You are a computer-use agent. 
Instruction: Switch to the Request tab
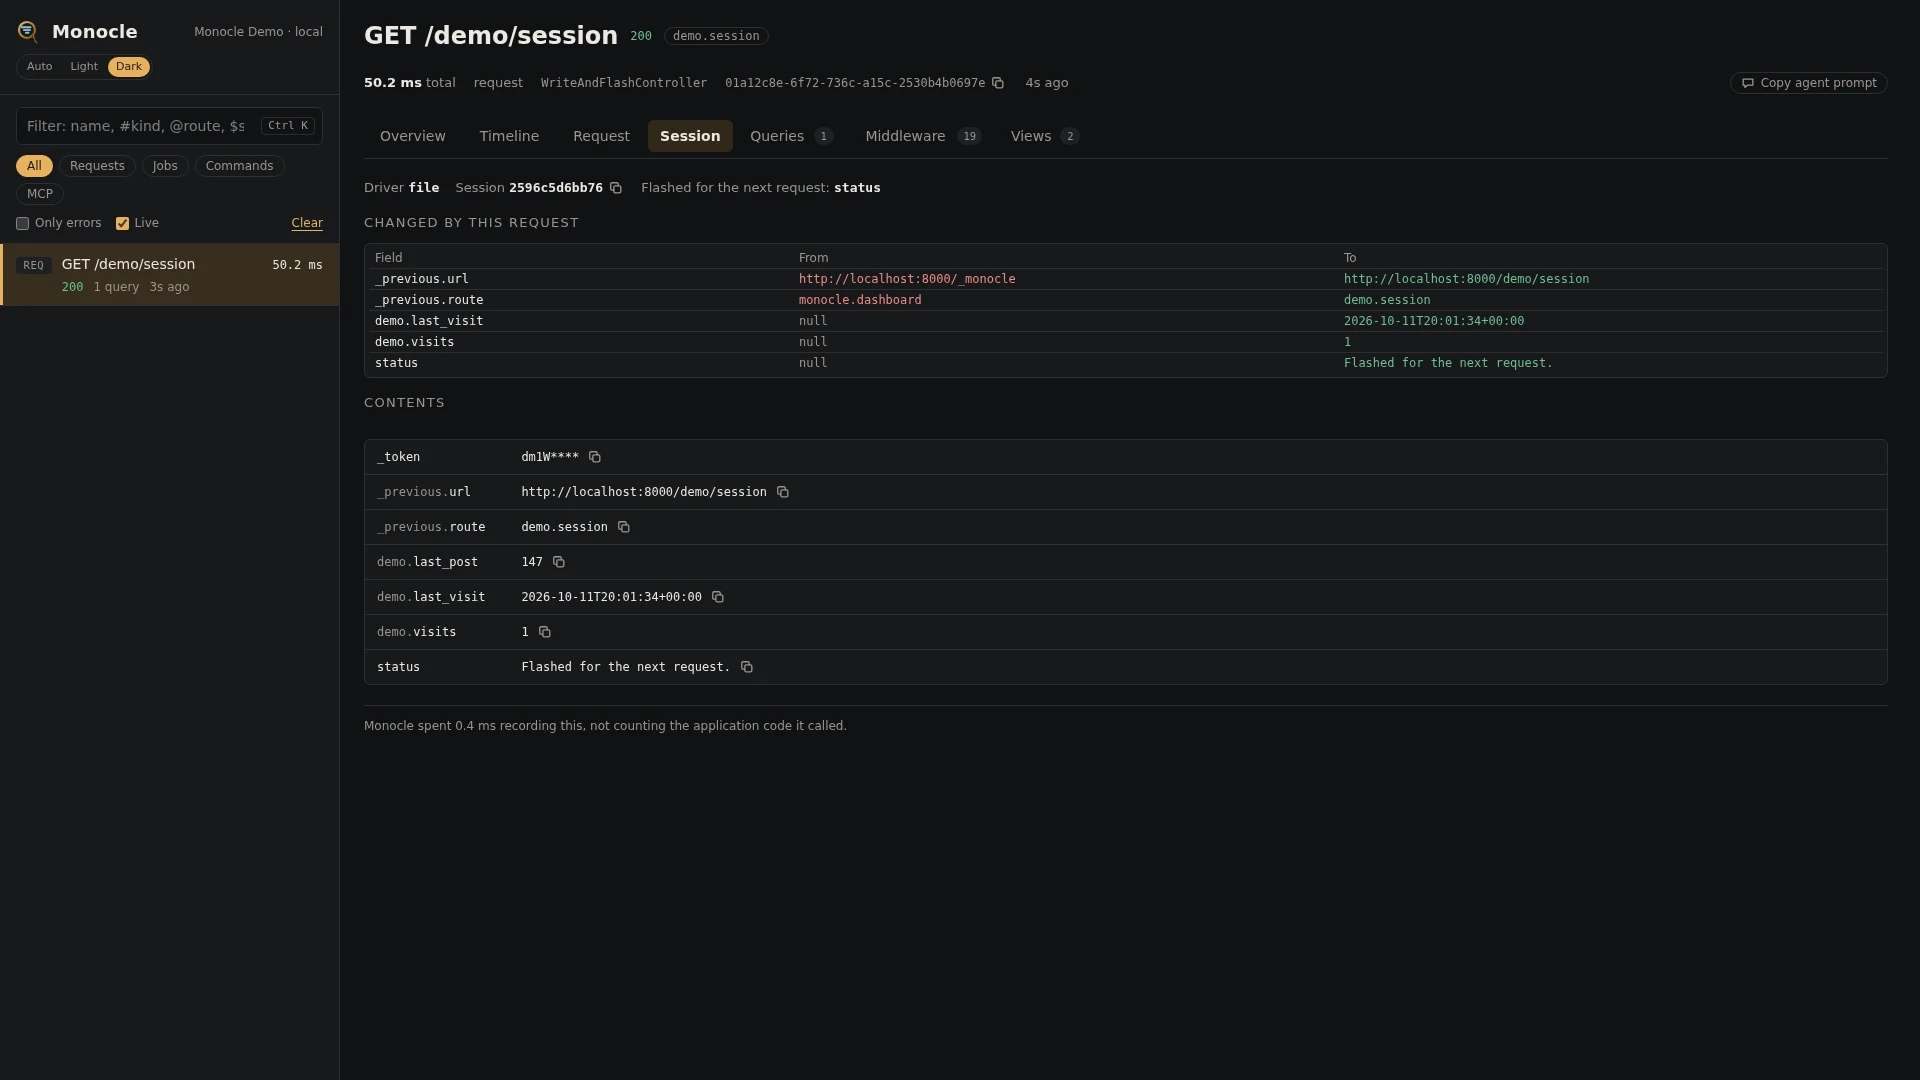(601, 136)
